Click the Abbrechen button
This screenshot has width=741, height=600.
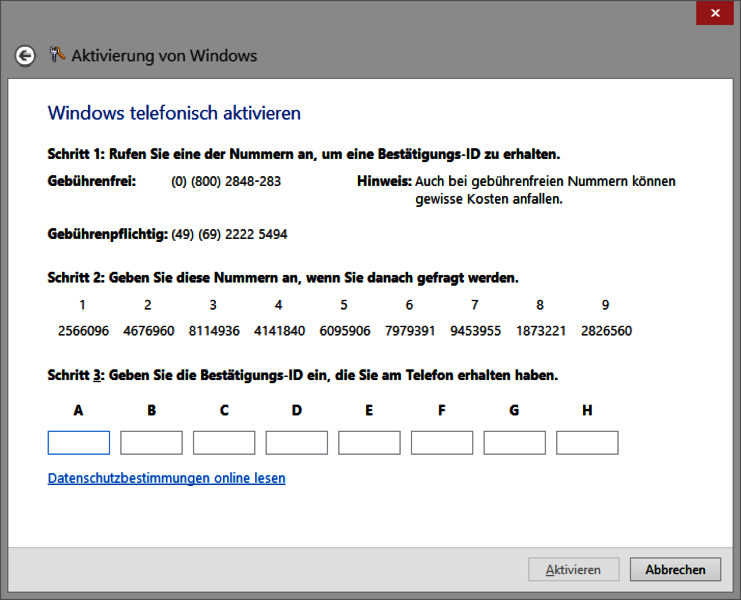[675, 569]
